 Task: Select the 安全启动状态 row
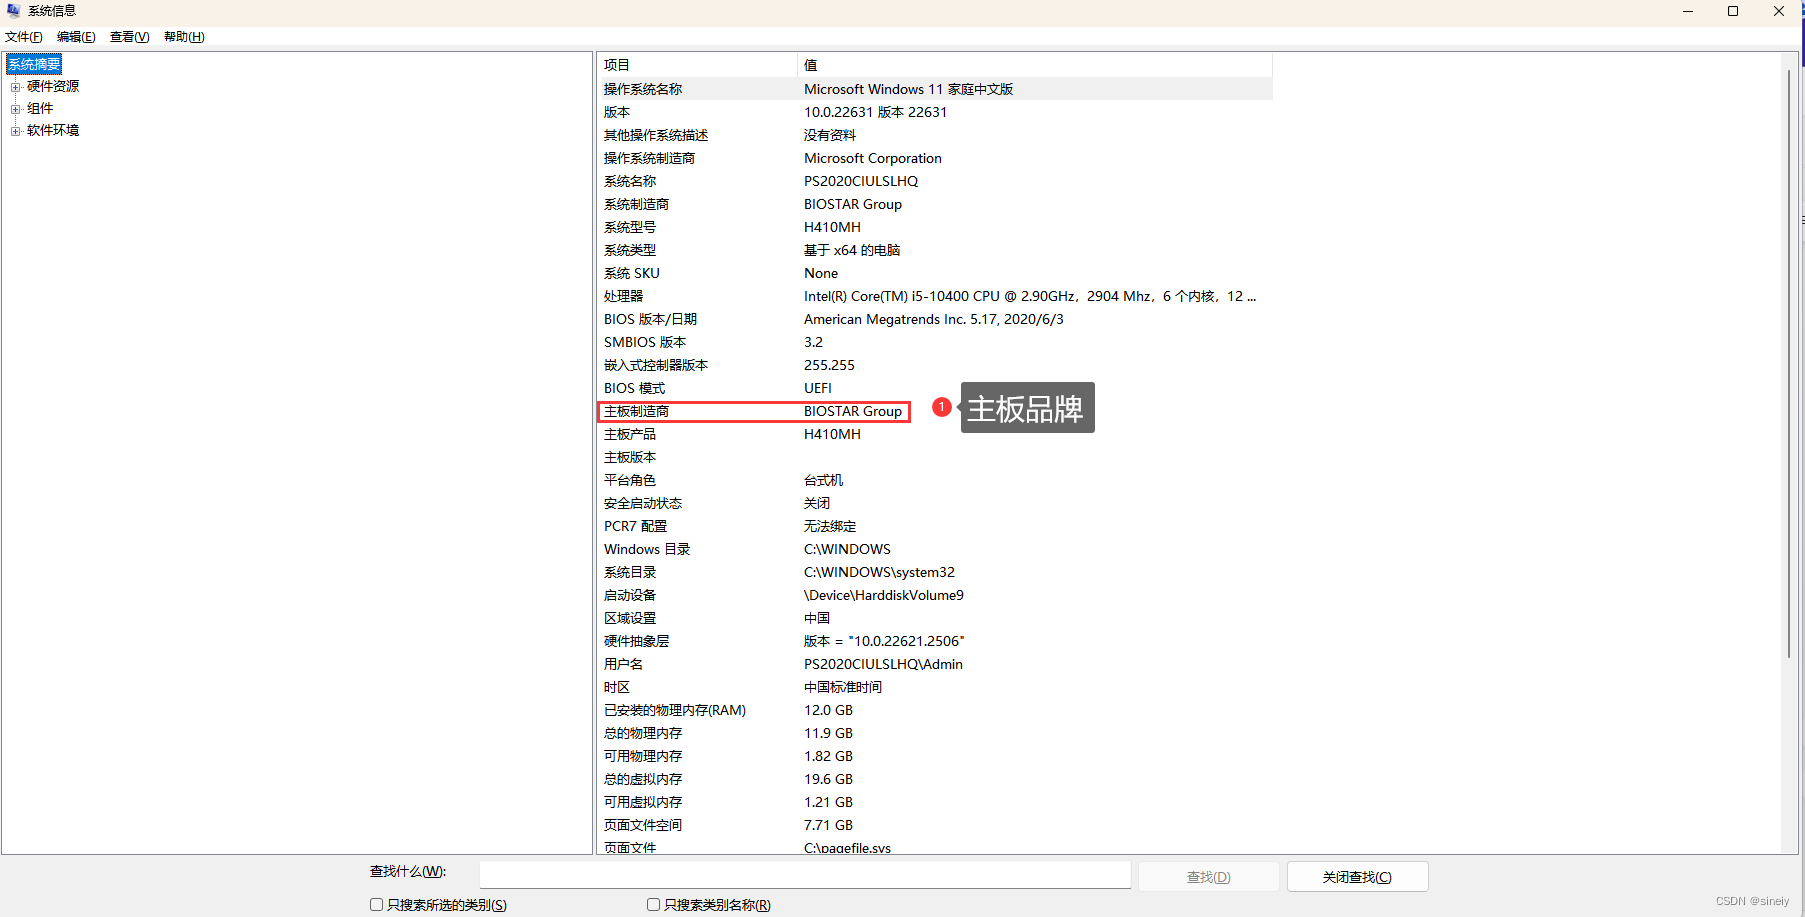click(x=935, y=503)
